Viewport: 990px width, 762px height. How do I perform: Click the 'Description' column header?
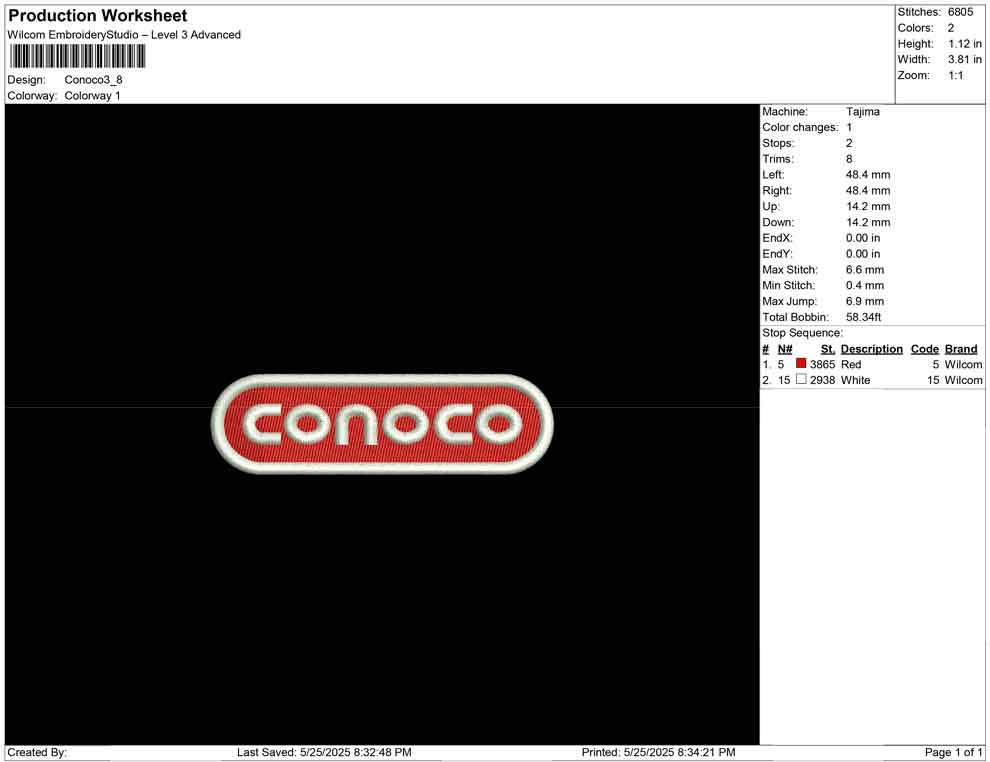pos(871,349)
